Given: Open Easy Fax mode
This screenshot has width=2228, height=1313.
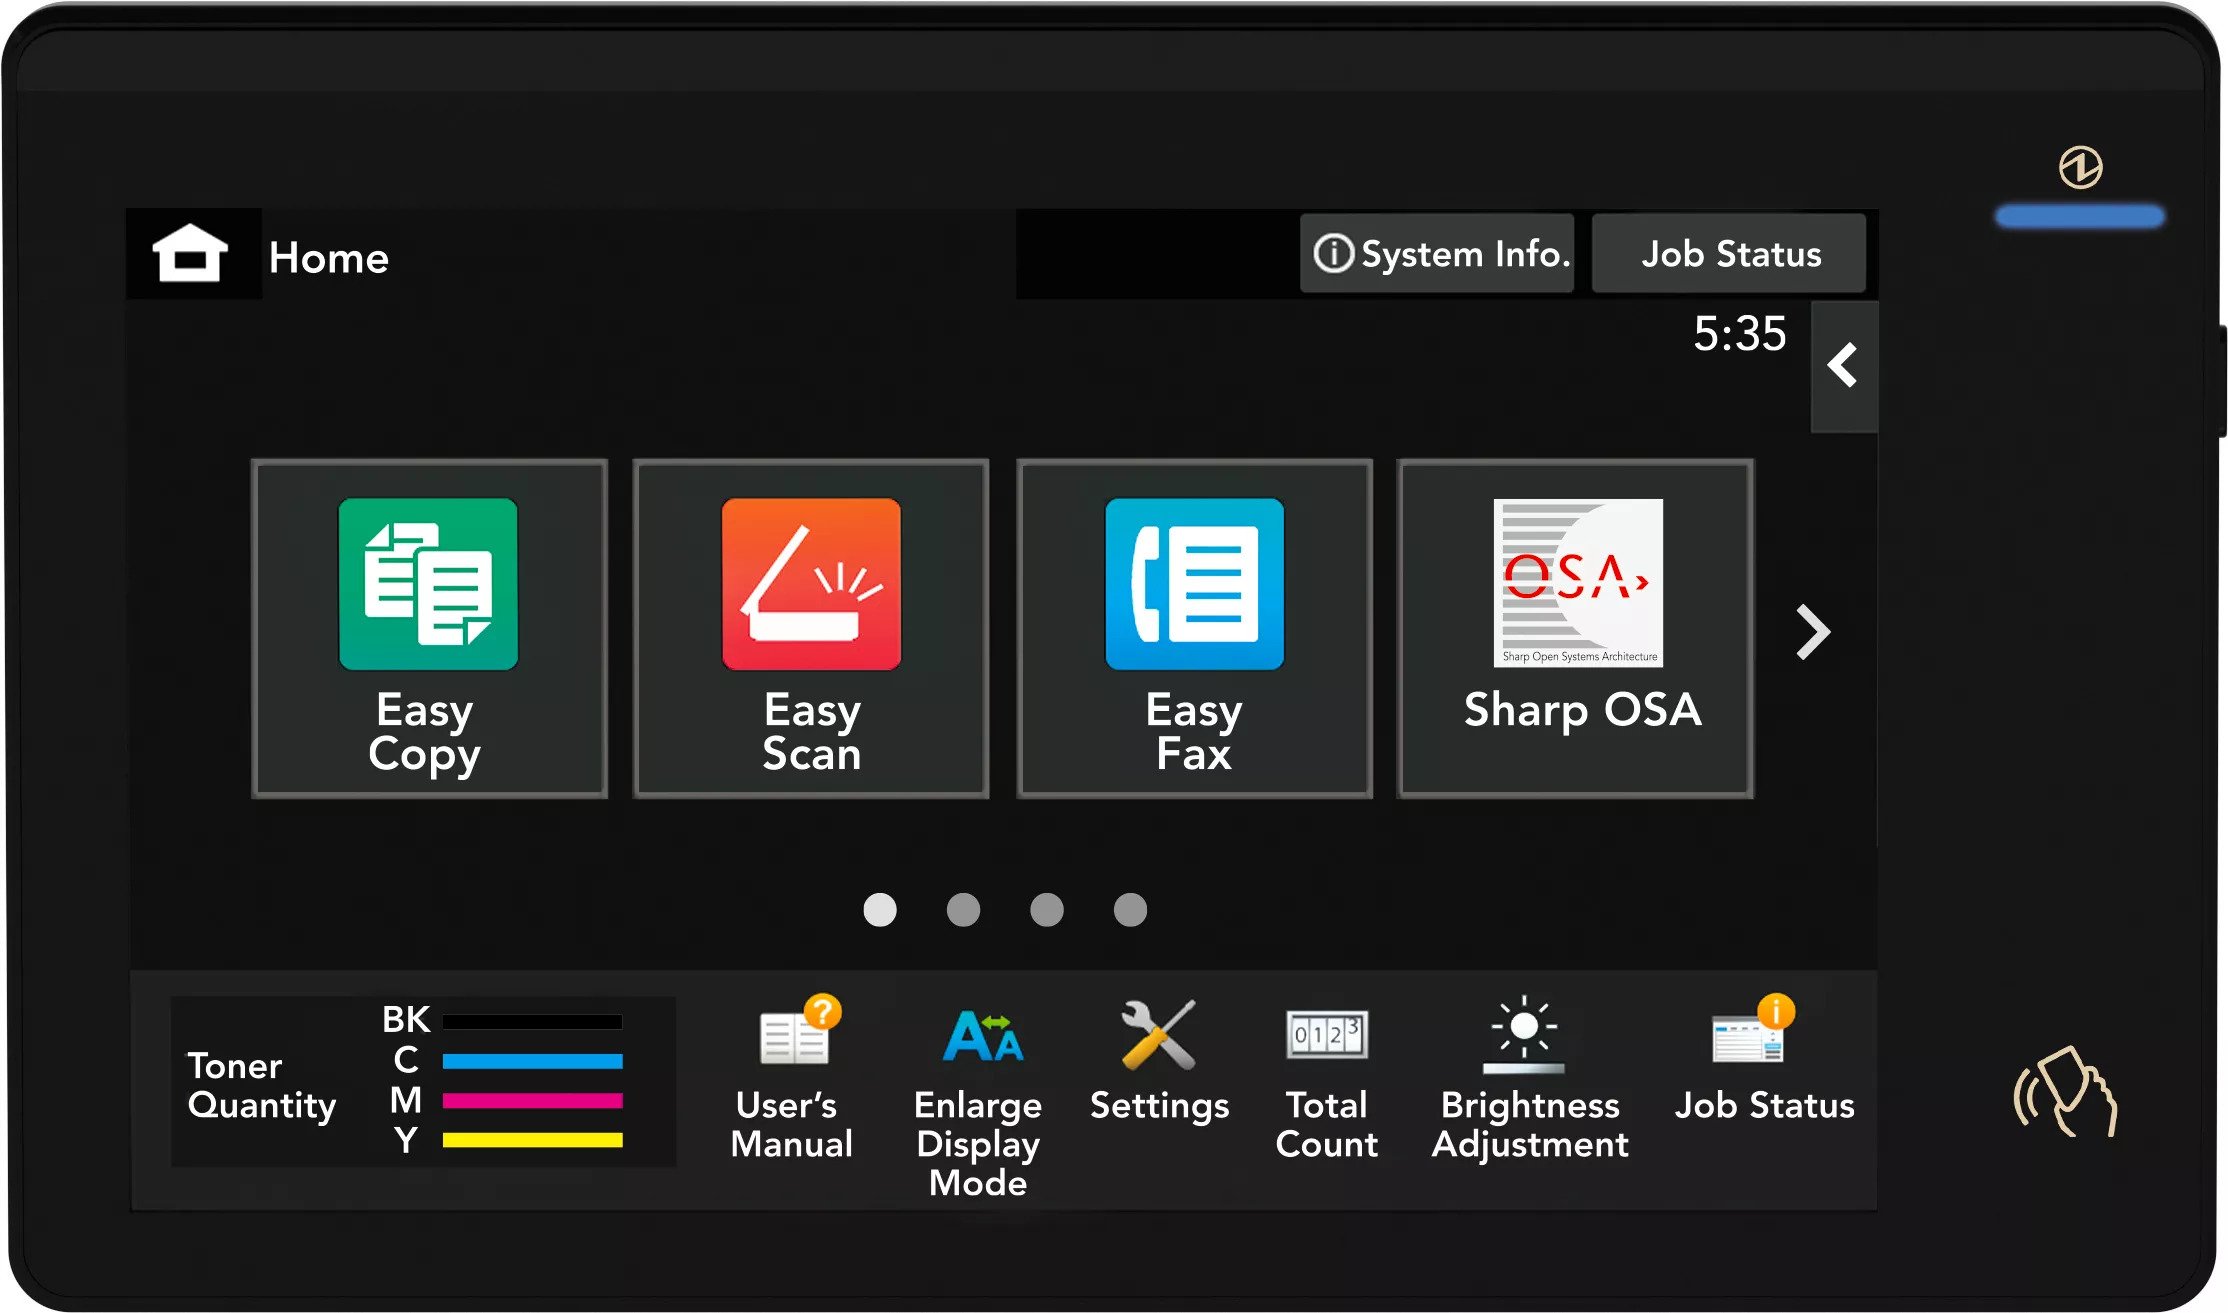Looking at the screenshot, I should (x=1194, y=628).
